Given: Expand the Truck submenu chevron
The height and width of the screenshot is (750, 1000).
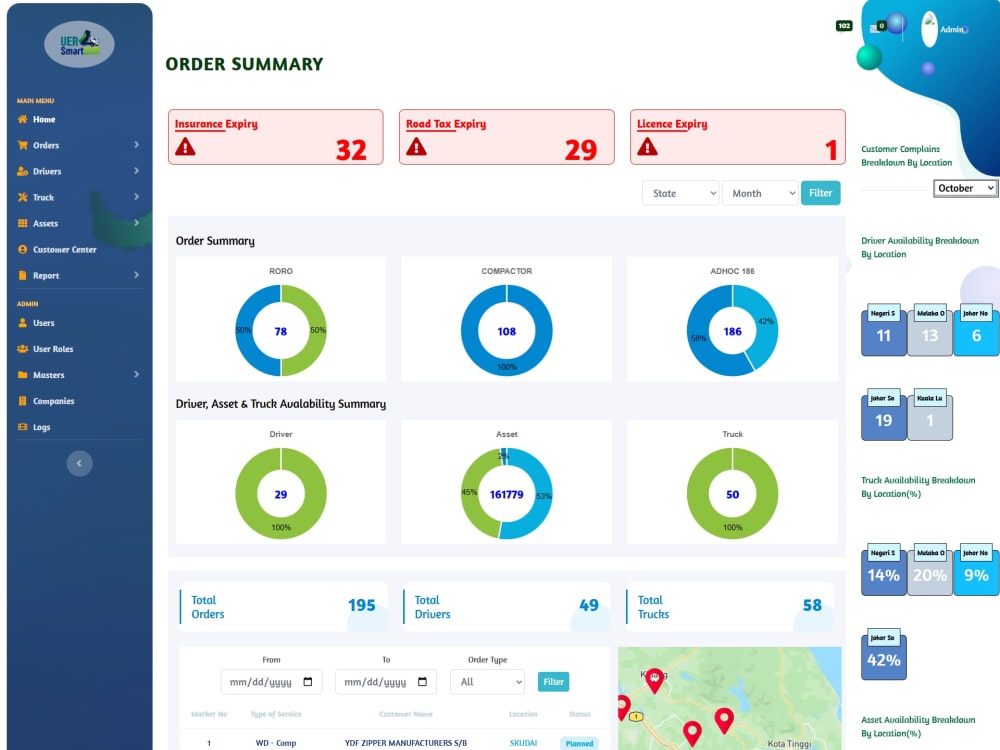Looking at the screenshot, I should (136, 197).
